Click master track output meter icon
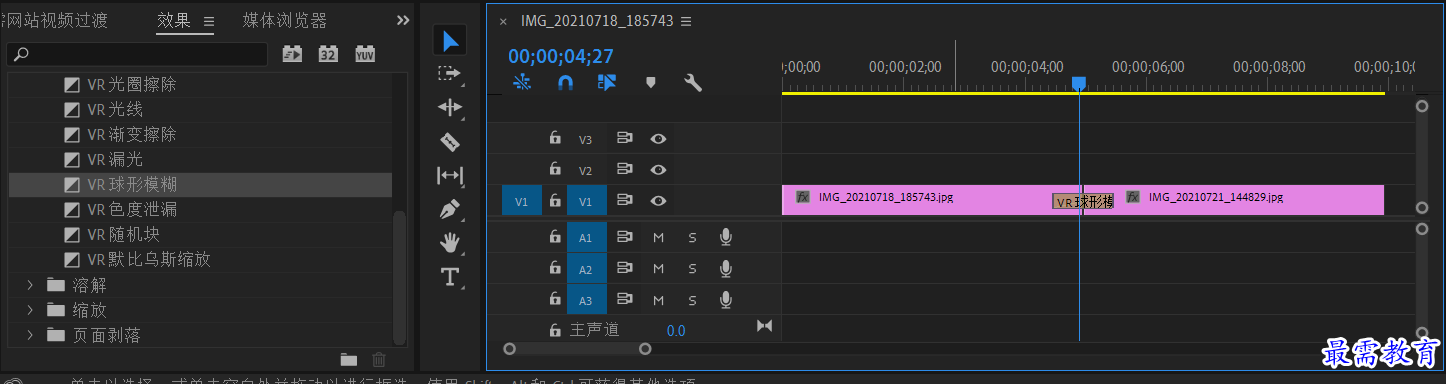The width and height of the screenshot is (1446, 384). coord(765,326)
